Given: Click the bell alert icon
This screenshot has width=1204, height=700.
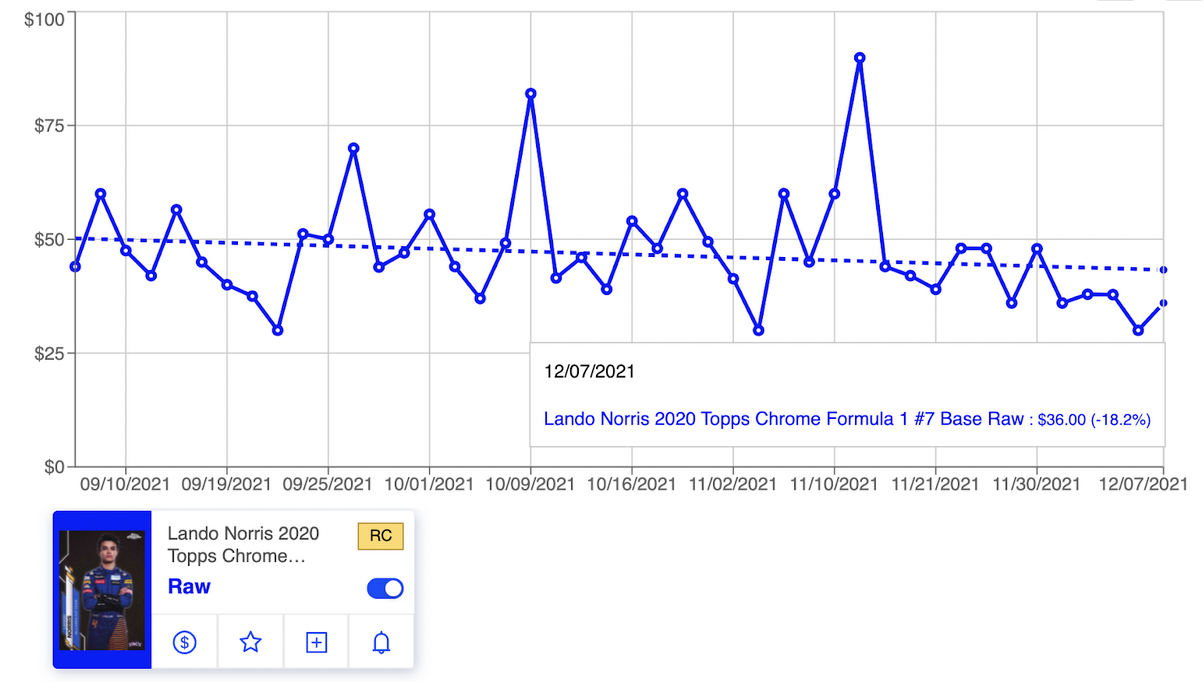Looking at the screenshot, I should pos(381,642).
